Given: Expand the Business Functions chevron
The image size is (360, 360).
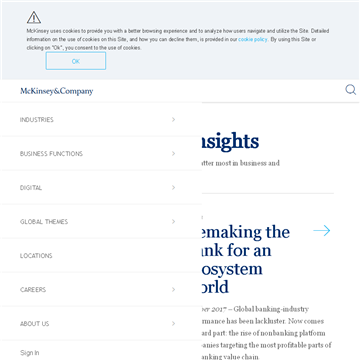Looking at the screenshot, I should click(173, 153).
